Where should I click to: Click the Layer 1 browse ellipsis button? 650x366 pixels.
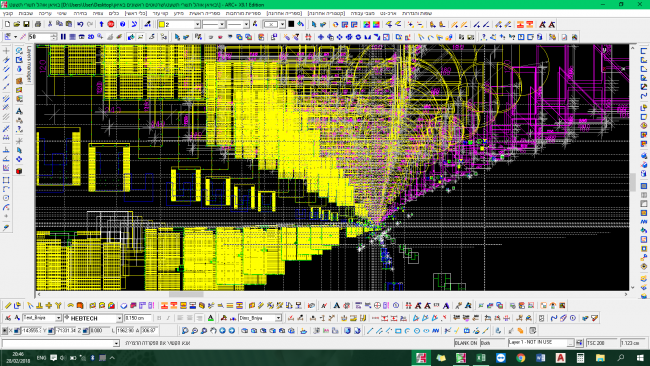click(570, 343)
